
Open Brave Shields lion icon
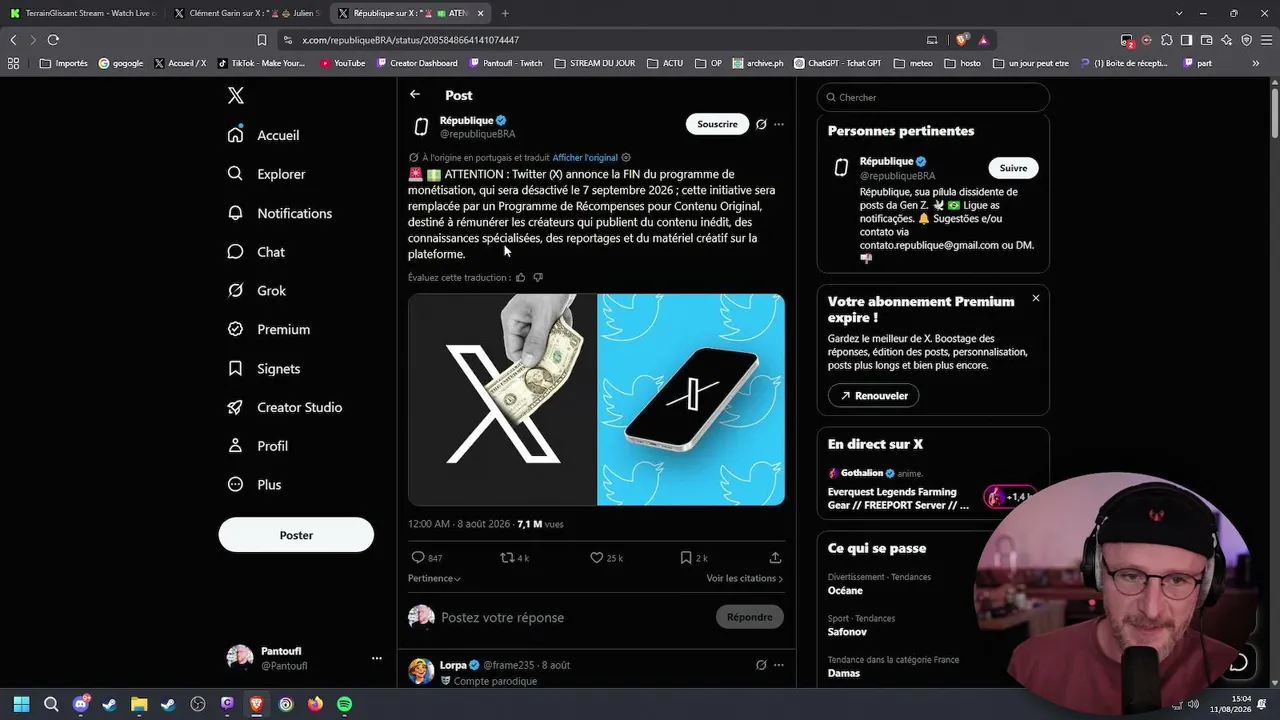coord(962,40)
